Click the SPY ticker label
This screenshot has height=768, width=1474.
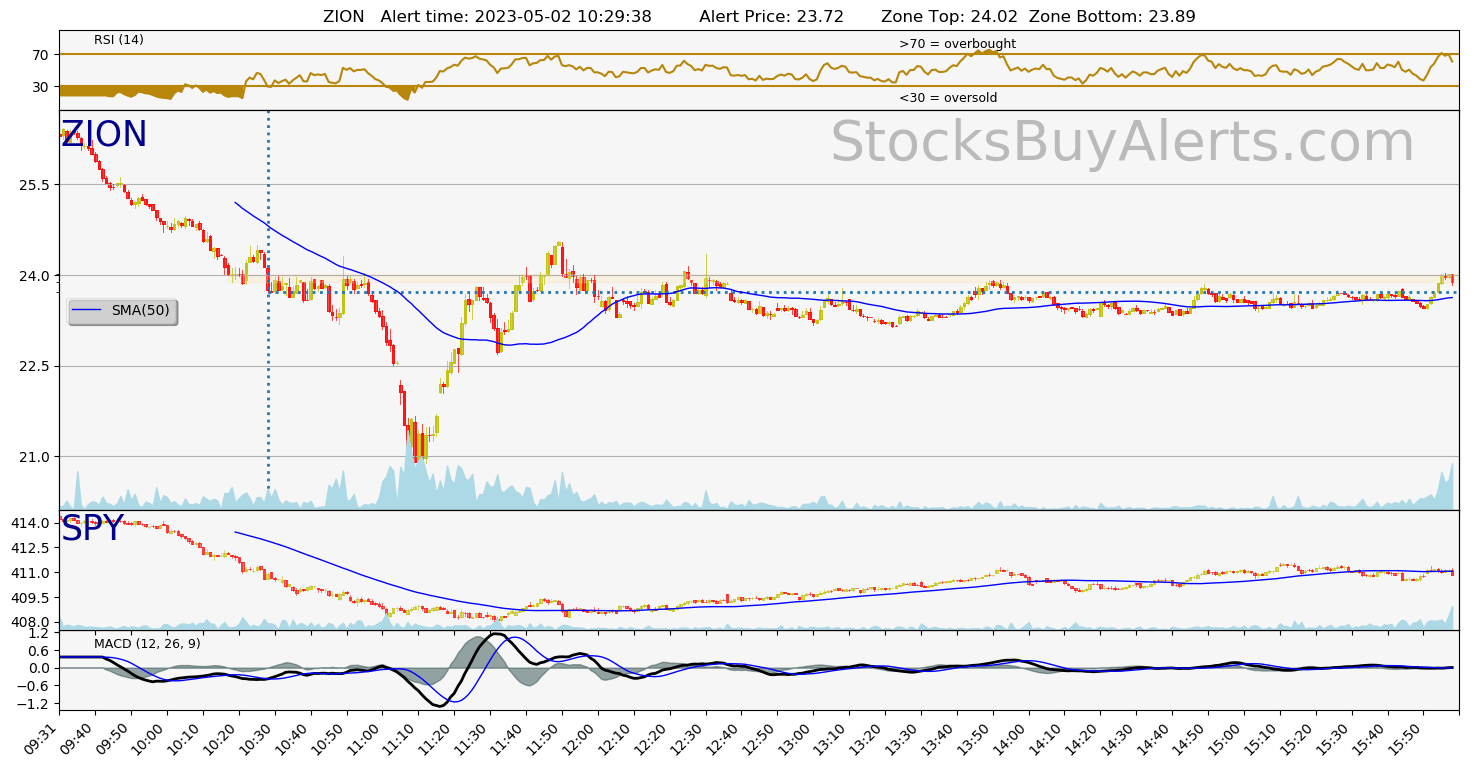coord(92,529)
